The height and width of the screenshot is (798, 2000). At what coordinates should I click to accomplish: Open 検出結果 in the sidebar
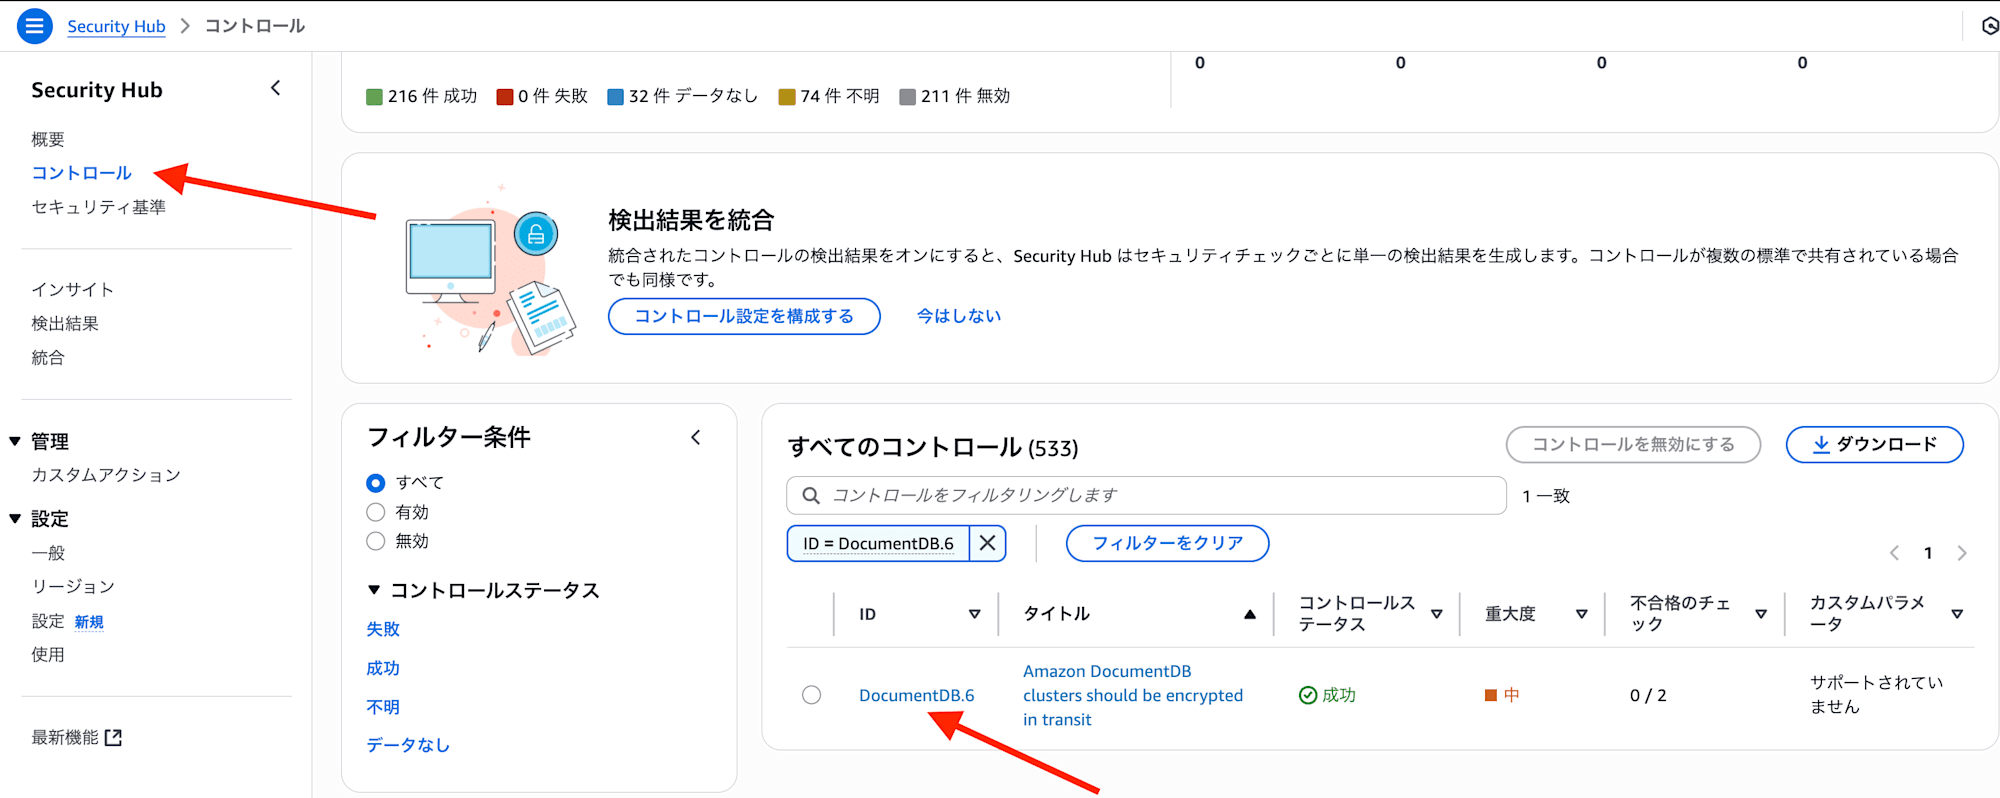[x=65, y=323]
